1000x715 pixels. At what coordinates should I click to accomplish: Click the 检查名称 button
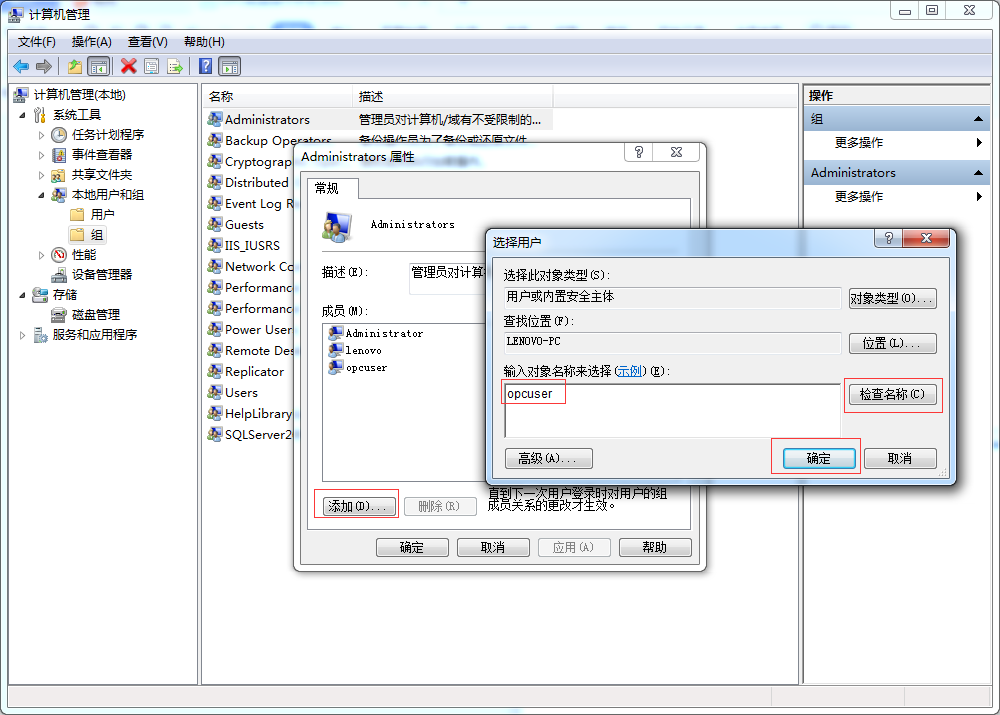tap(892, 394)
